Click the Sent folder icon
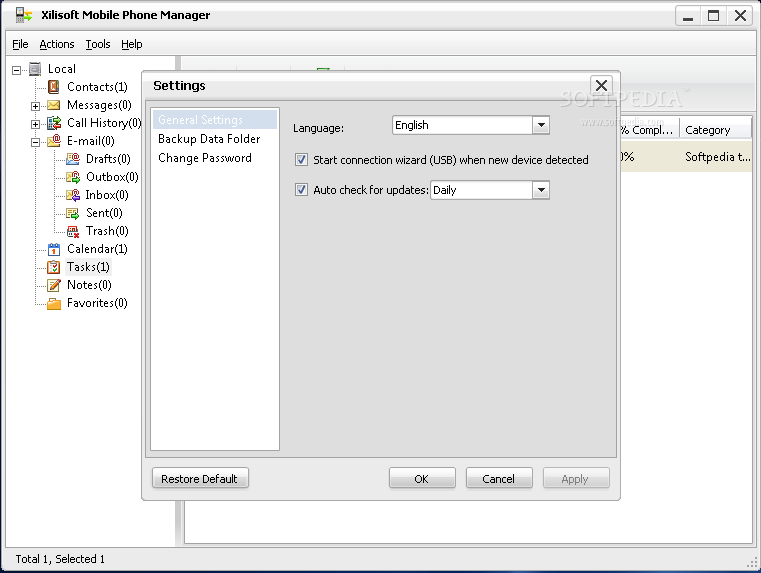Viewport: 761px width, 573px height. click(73, 213)
